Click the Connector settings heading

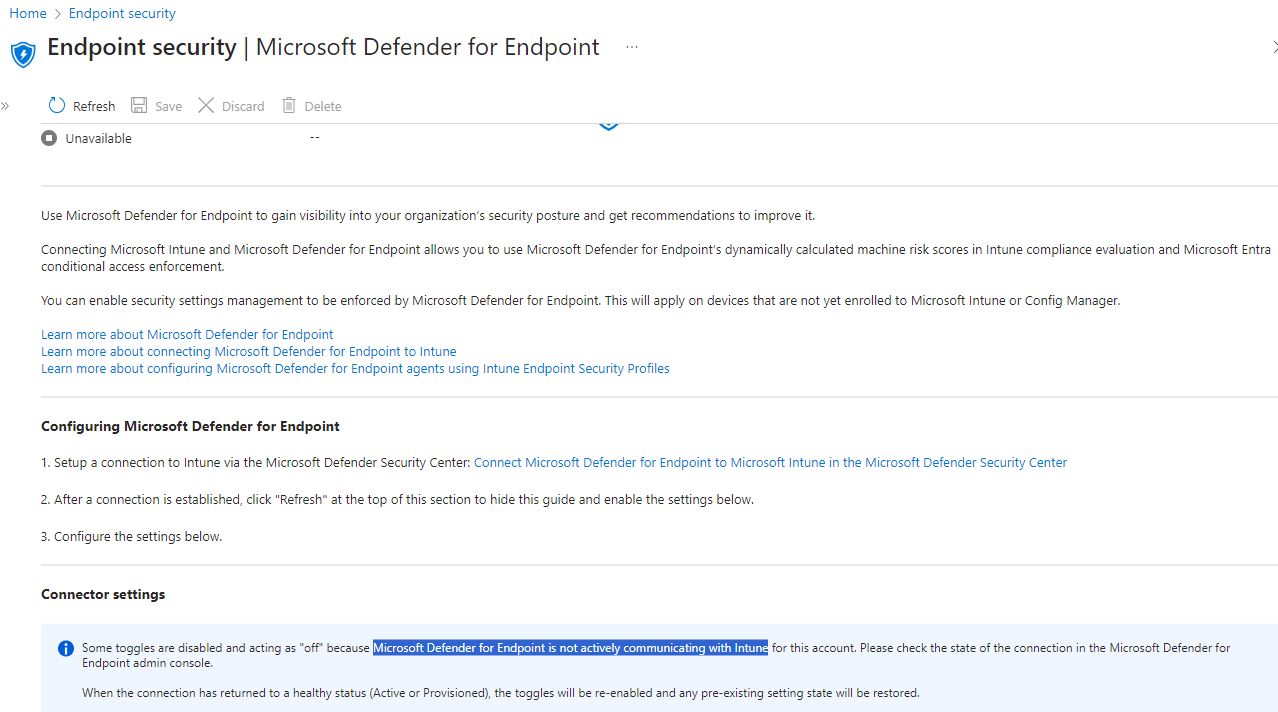(103, 594)
